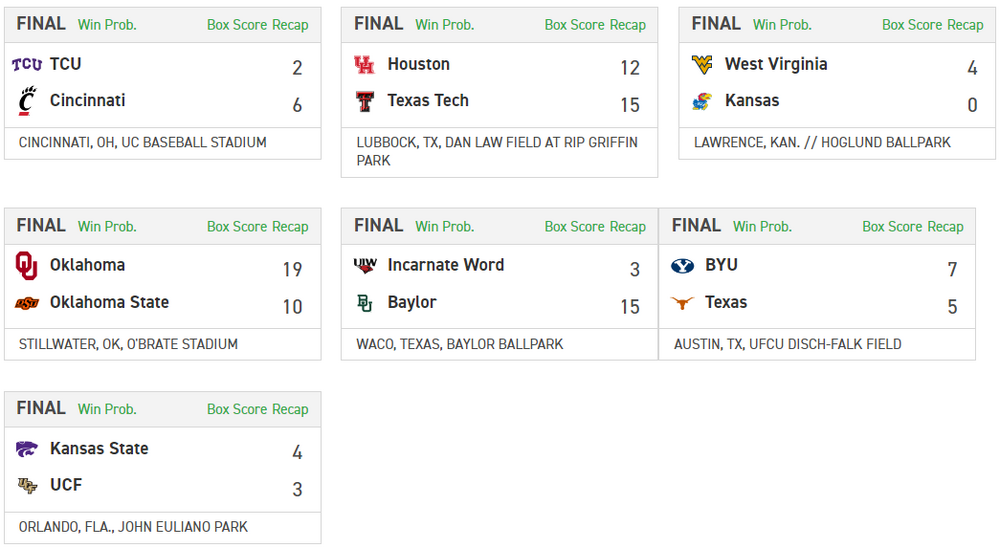View Win Prob. for Oklahoma vs Oklahoma State
The image size is (1000, 548).
coord(107,227)
